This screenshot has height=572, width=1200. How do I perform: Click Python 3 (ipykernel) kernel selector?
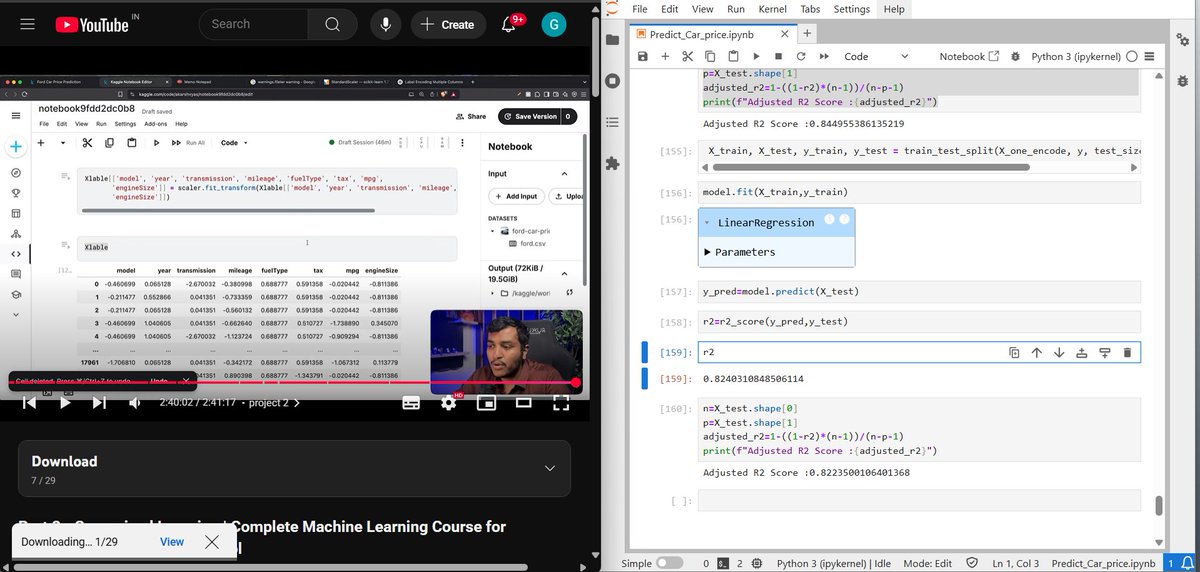coord(1077,57)
